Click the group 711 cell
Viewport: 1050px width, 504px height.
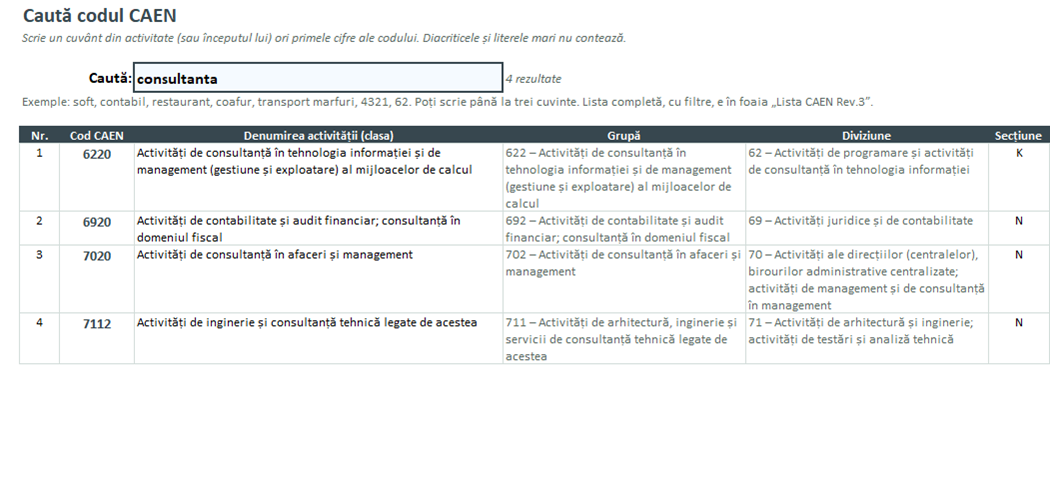click(624, 338)
